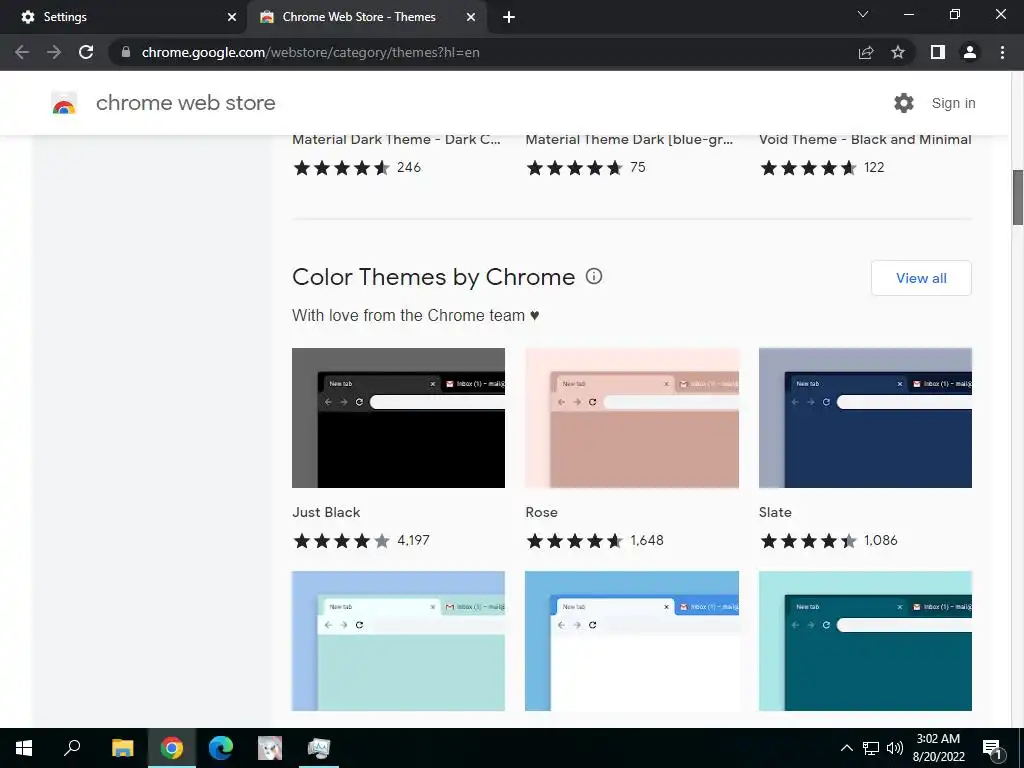
Task: Click the browser forward arrow
Action: (54, 52)
